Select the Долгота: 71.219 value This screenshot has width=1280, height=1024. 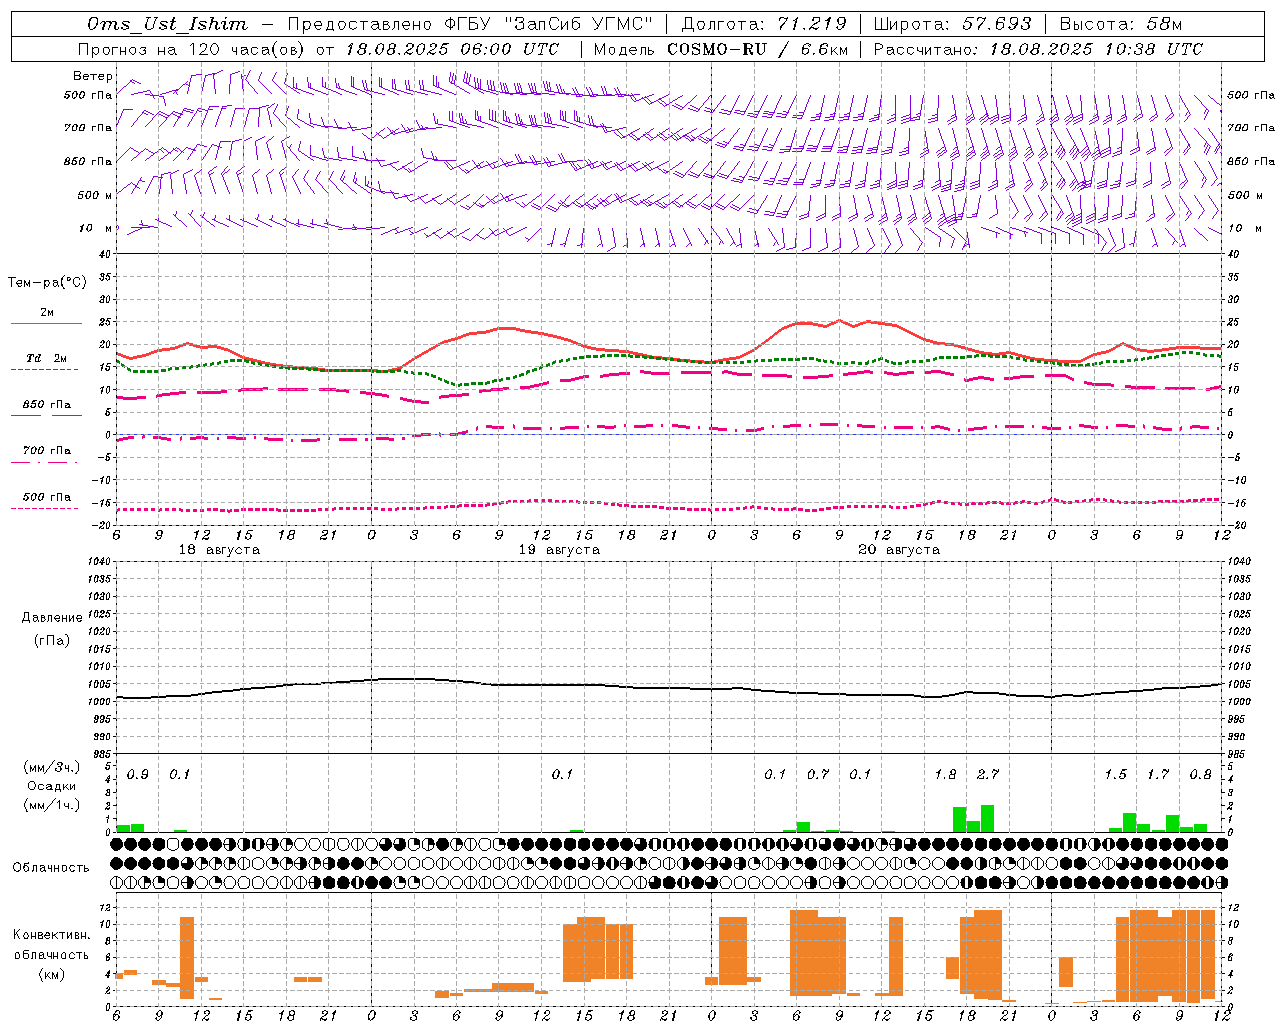point(764,24)
